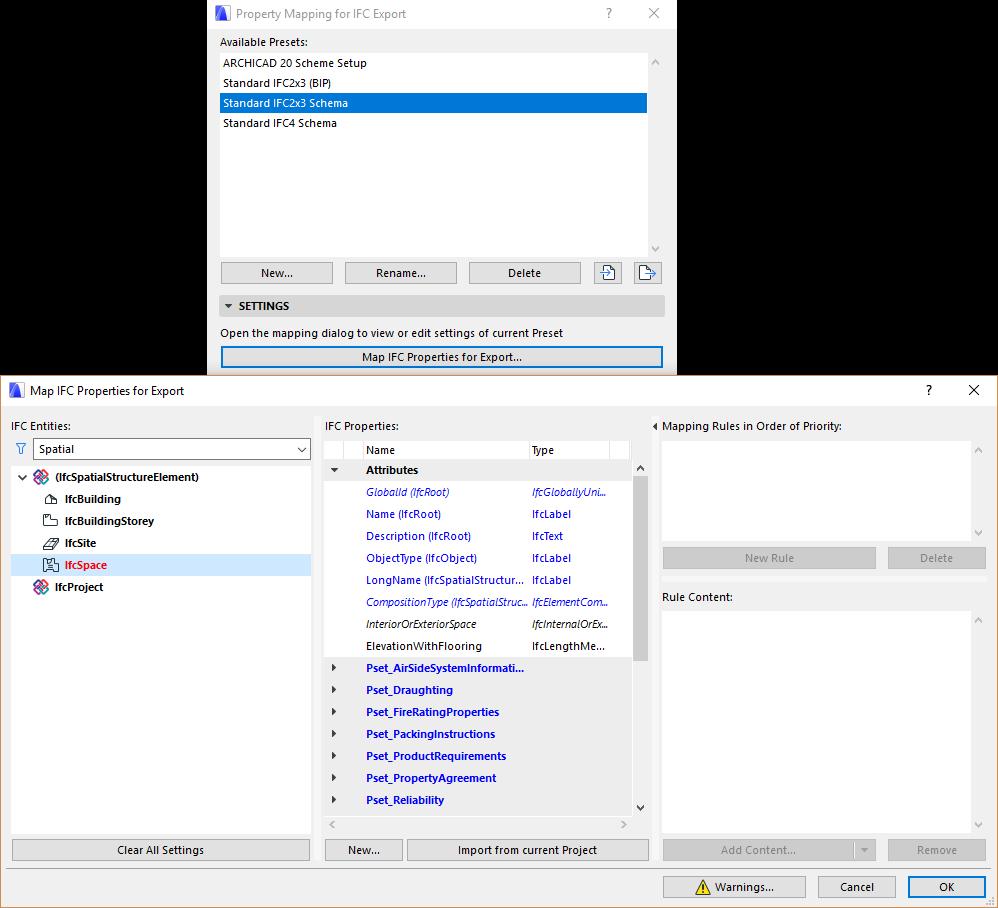This screenshot has height=908, width=998.
Task: Expand the Pset_FireRatingProperties group
Action: [x=334, y=711]
